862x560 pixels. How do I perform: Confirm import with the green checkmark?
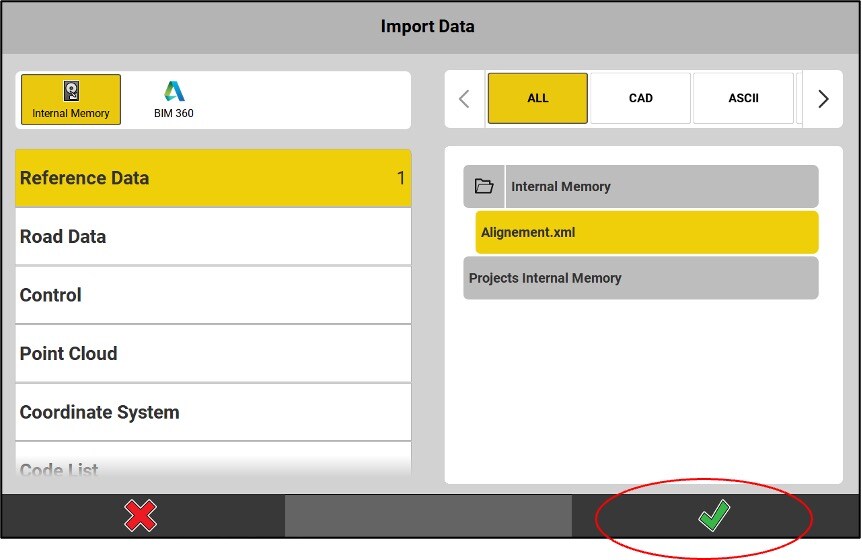click(x=714, y=516)
